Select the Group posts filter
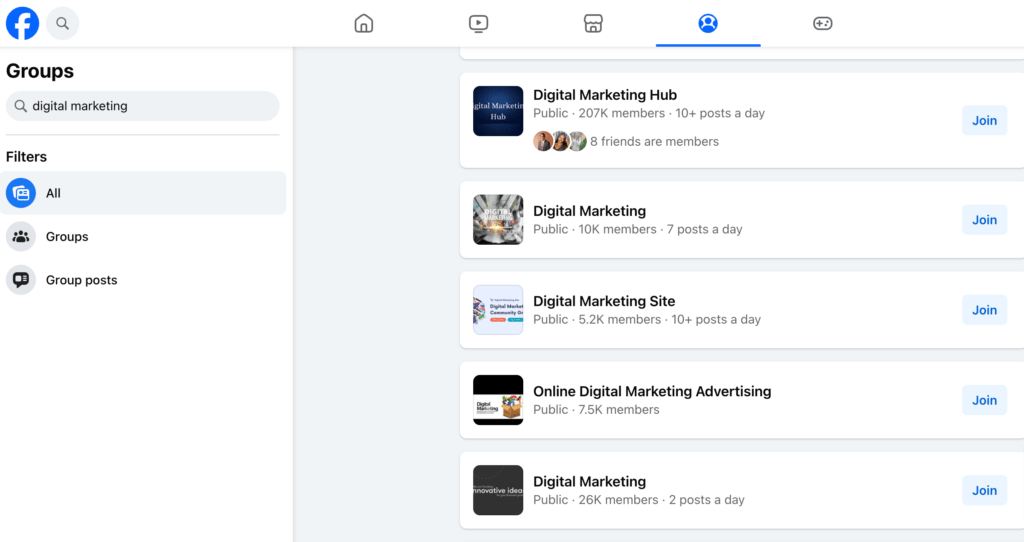Image resolution: width=1024 pixels, height=542 pixels. (143, 279)
